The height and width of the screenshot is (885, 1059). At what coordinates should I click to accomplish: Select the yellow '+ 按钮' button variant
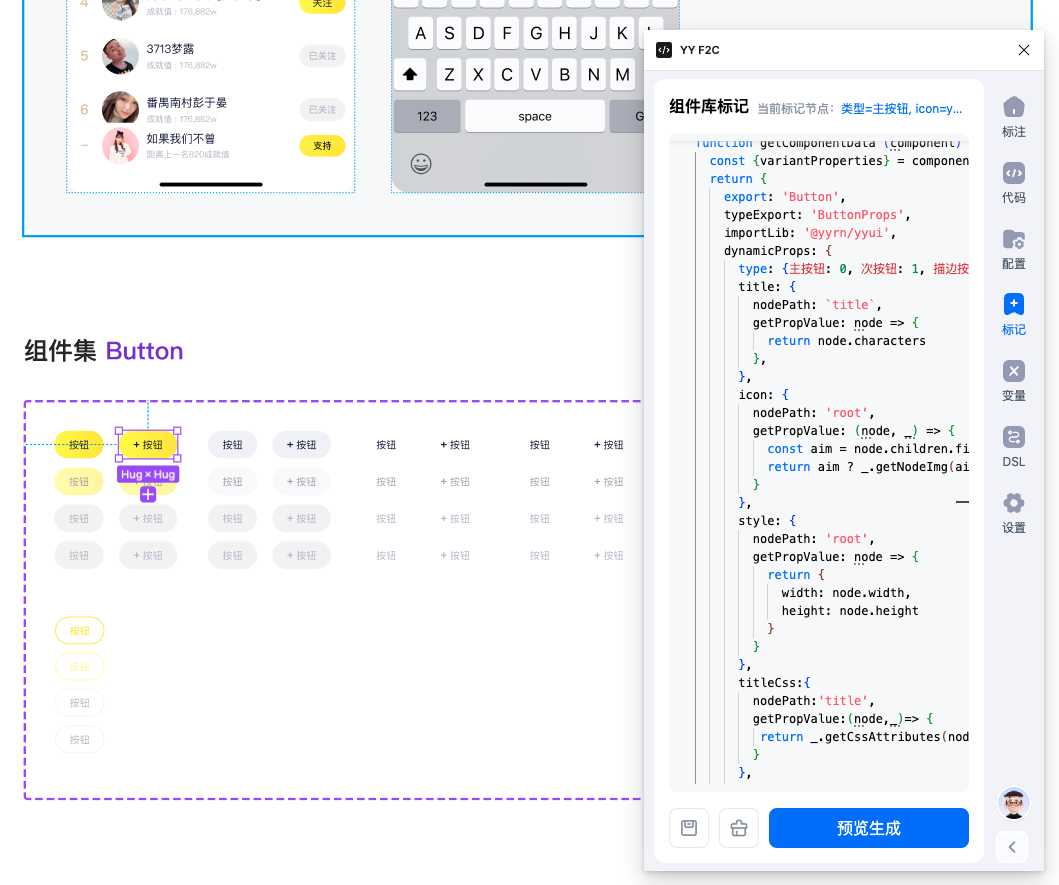tap(148, 445)
